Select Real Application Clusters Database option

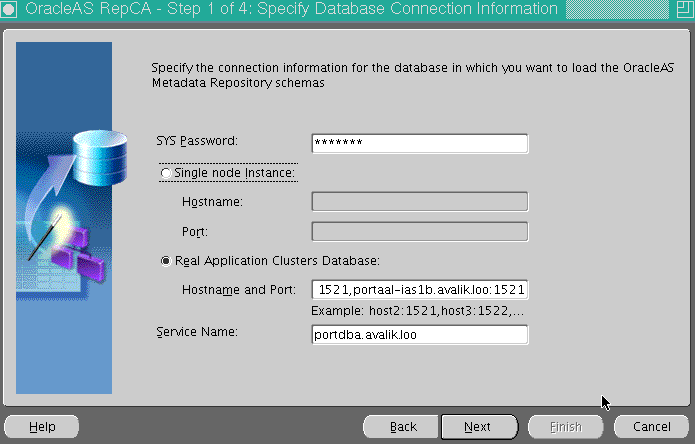(x=166, y=261)
